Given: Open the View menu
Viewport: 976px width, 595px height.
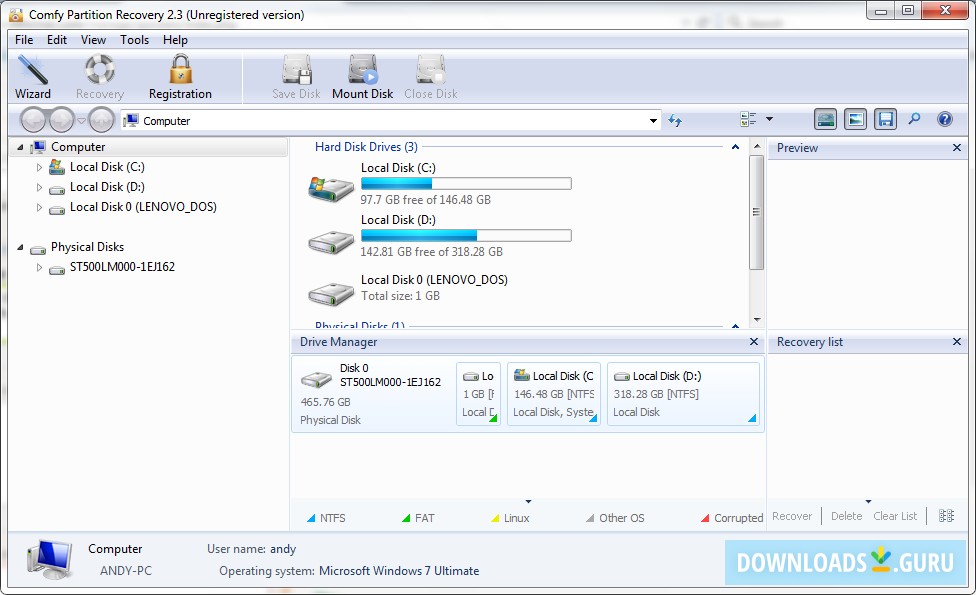Looking at the screenshot, I should [93, 40].
